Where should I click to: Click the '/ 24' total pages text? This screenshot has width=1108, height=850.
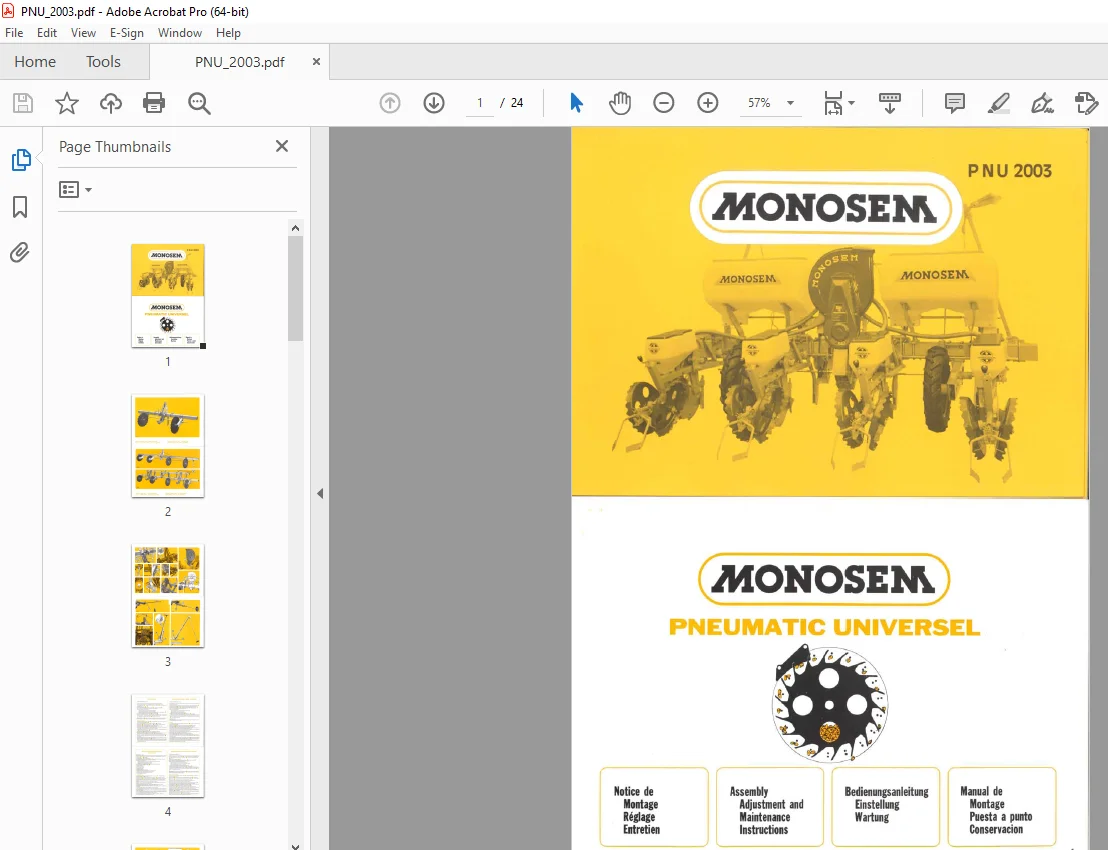coord(512,103)
